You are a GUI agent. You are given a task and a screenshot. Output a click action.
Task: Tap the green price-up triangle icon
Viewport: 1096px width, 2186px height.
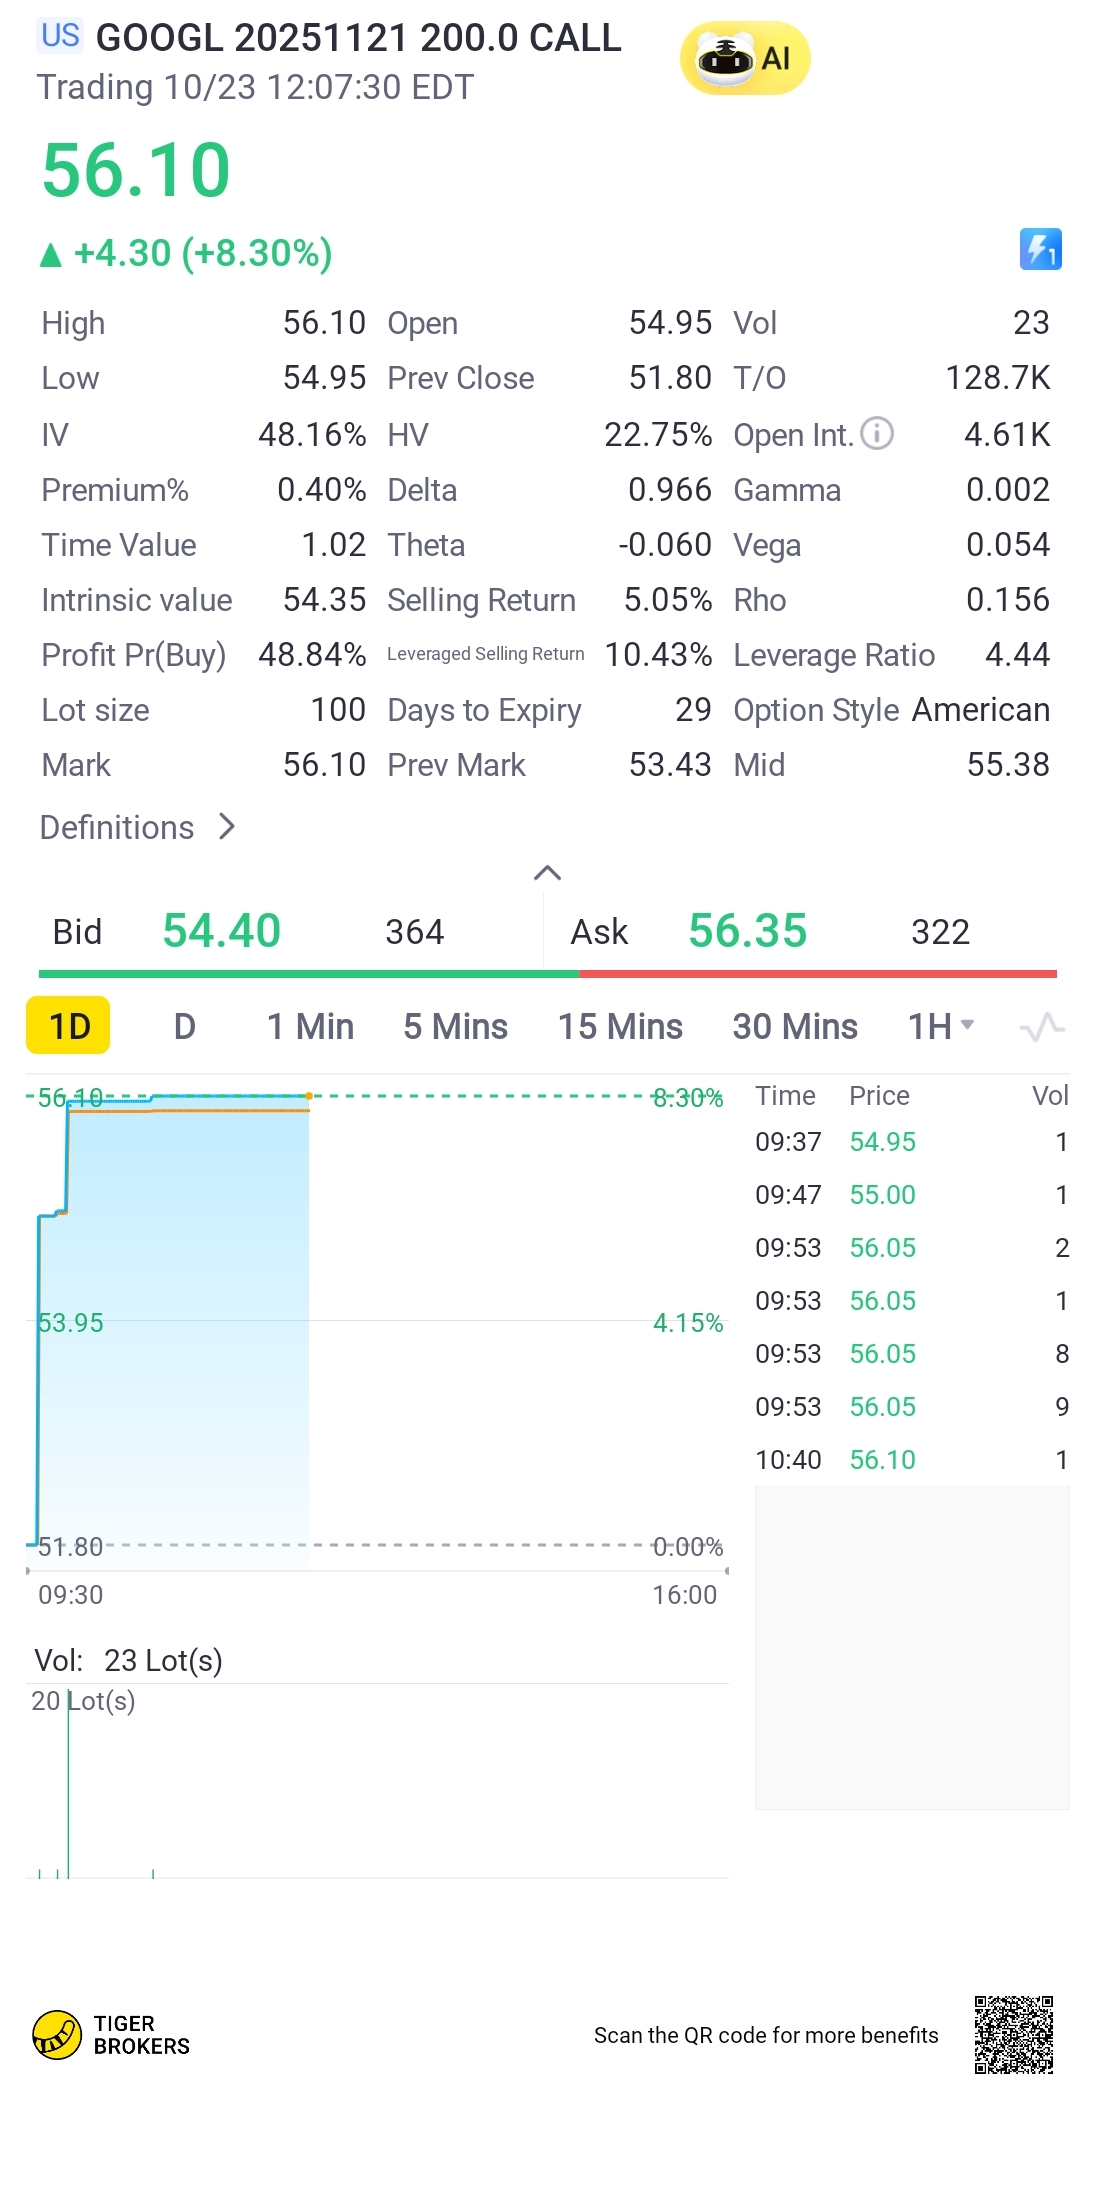(51, 255)
